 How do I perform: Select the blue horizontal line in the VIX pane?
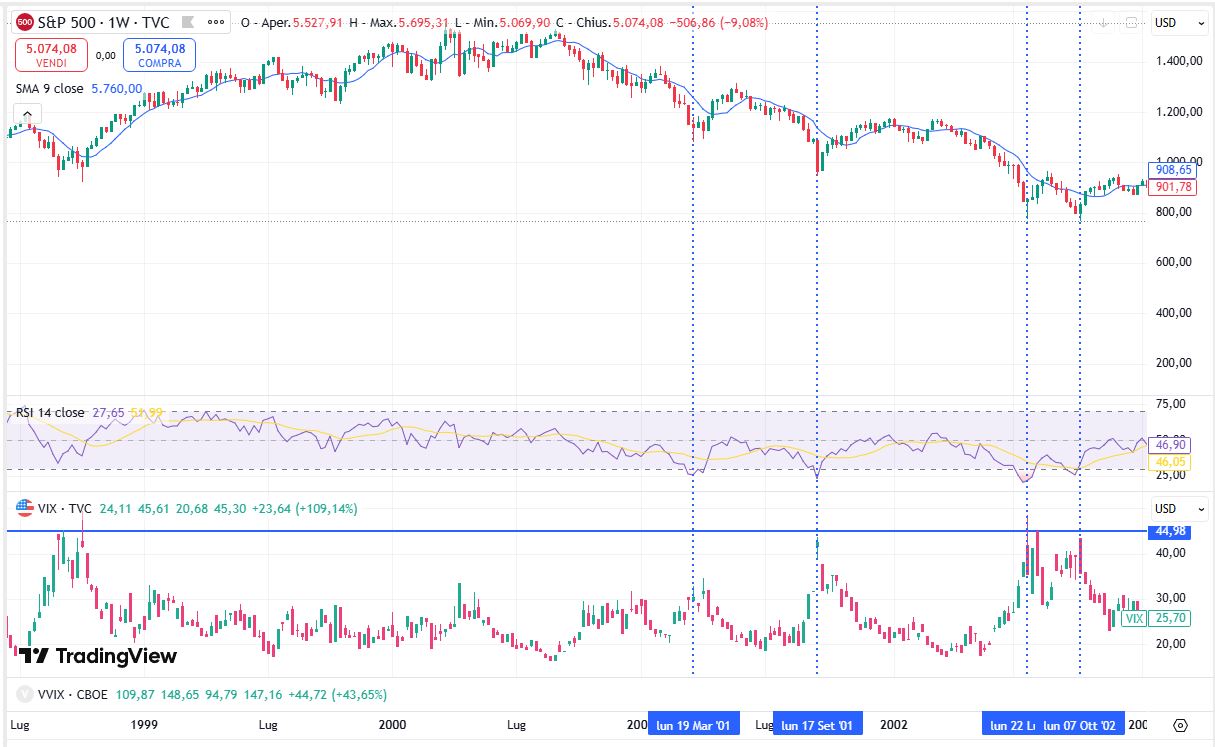click(x=575, y=531)
